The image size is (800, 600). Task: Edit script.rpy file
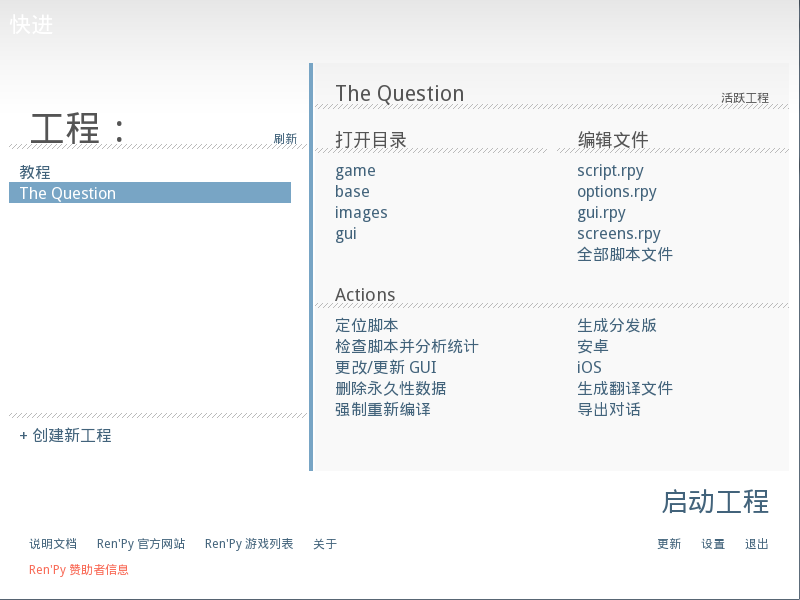click(x=610, y=171)
